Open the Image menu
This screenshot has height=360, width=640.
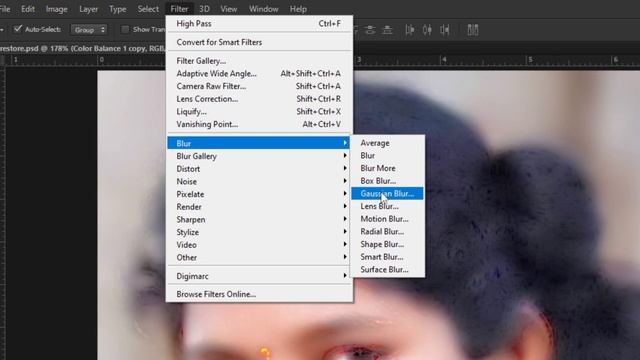click(x=56, y=9)
